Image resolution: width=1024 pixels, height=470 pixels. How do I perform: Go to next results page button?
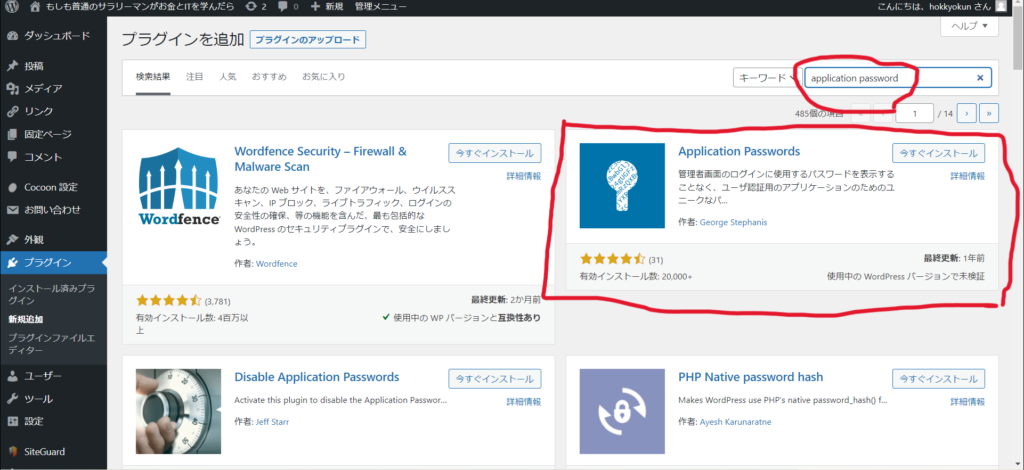(x=967, y=114)
